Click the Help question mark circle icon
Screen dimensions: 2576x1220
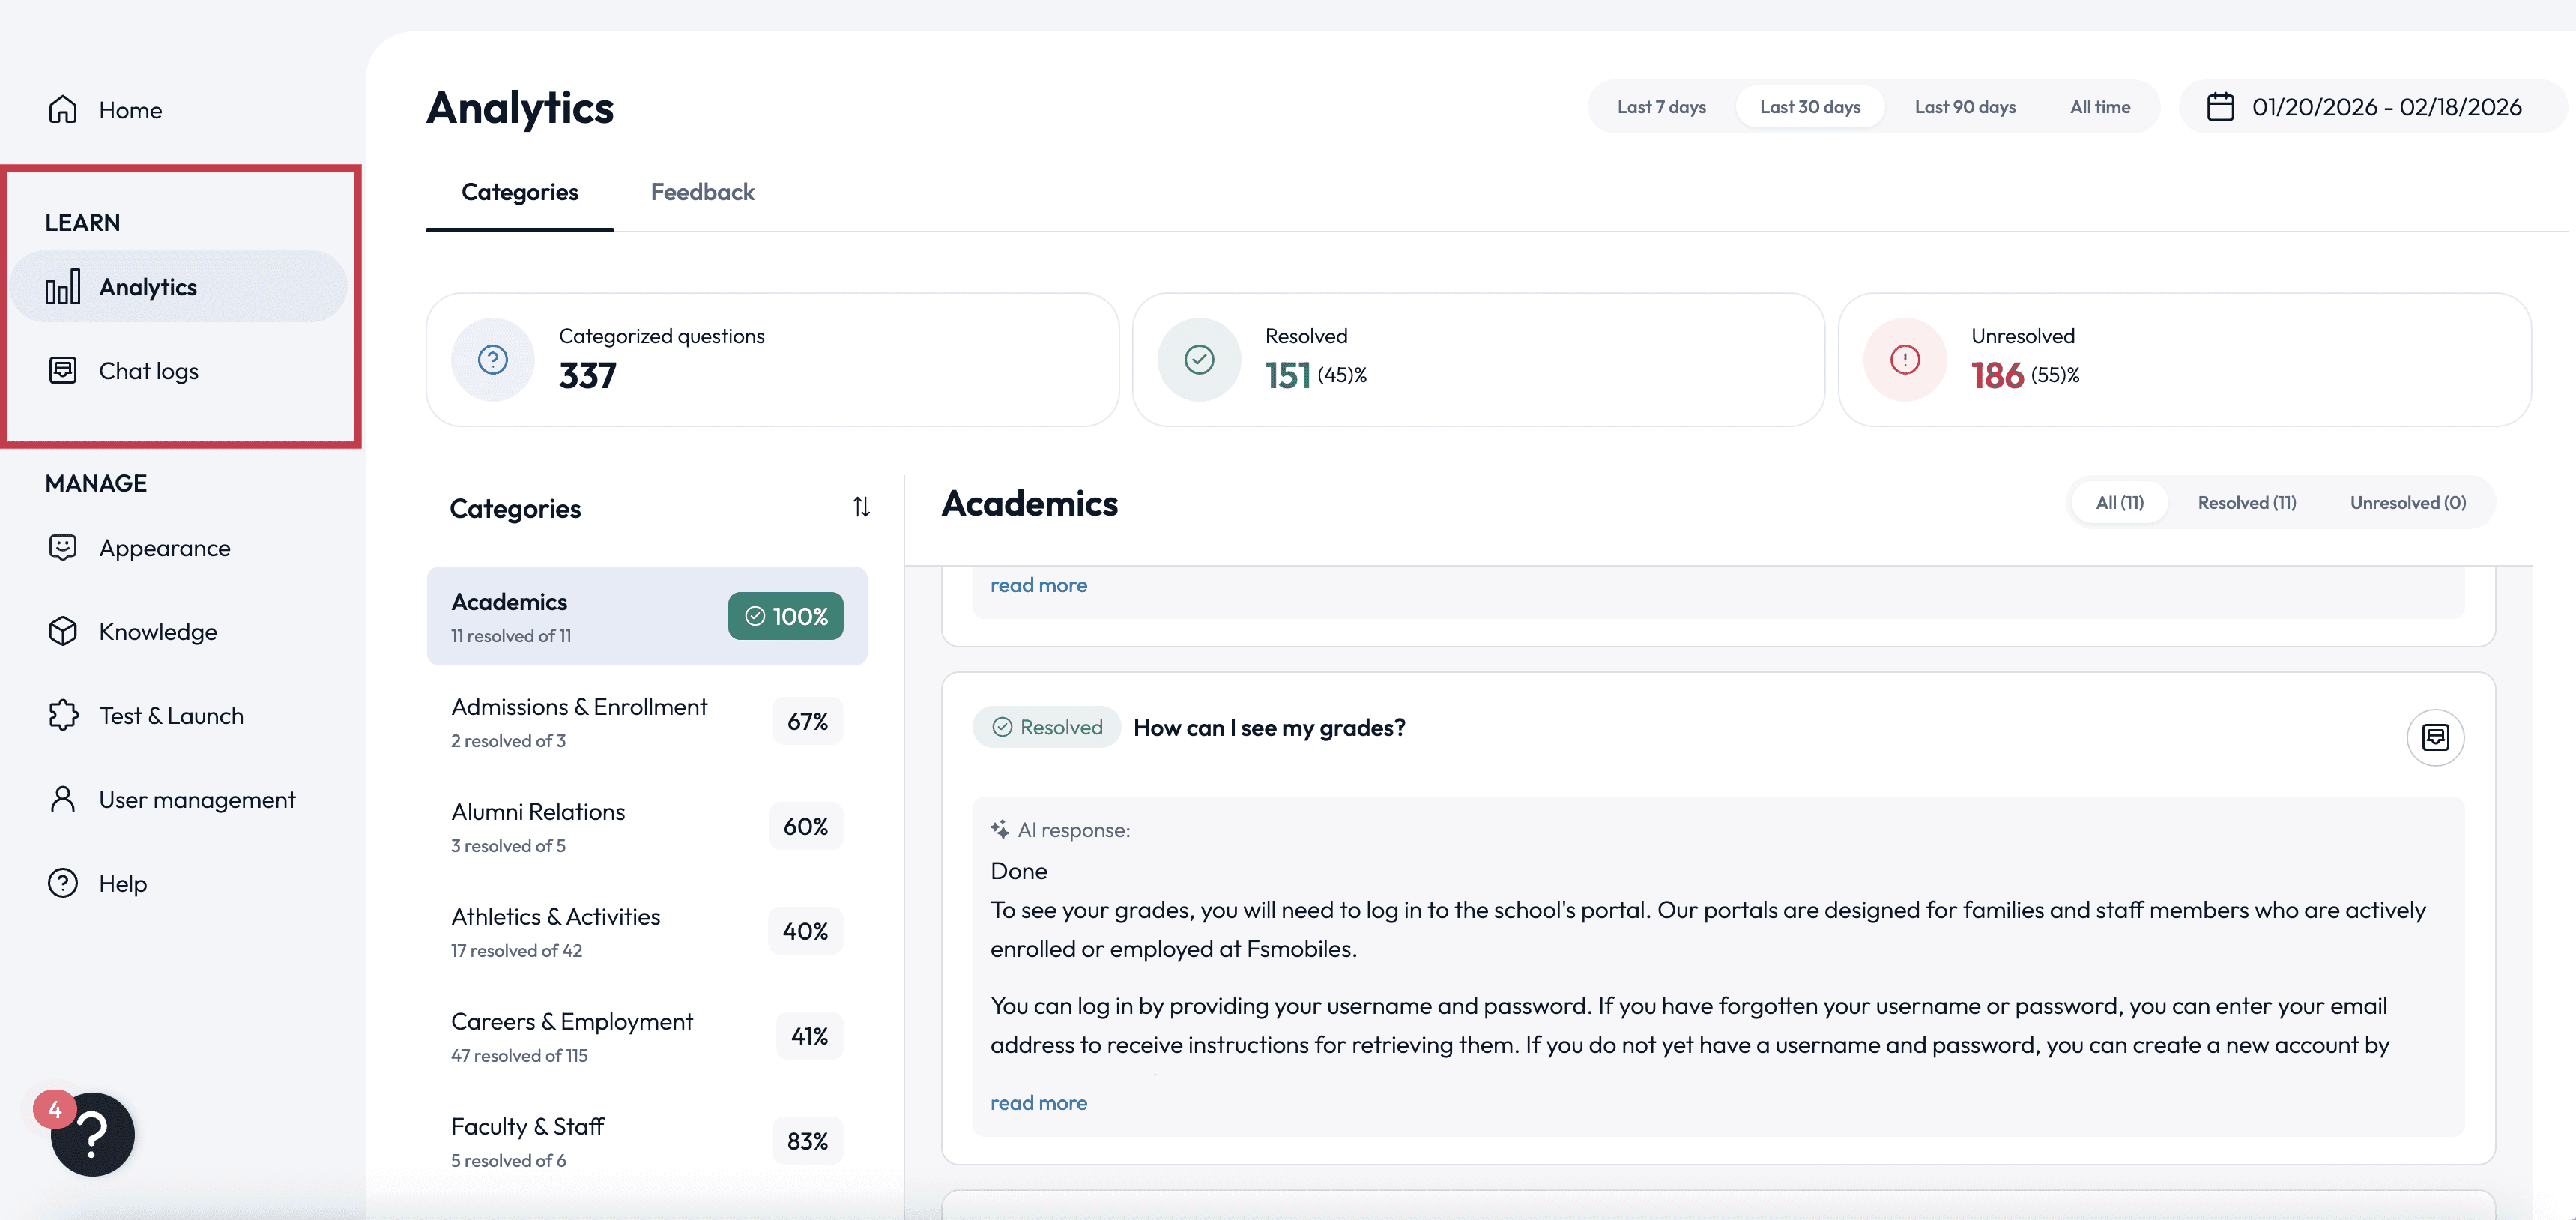click(63, 883)
